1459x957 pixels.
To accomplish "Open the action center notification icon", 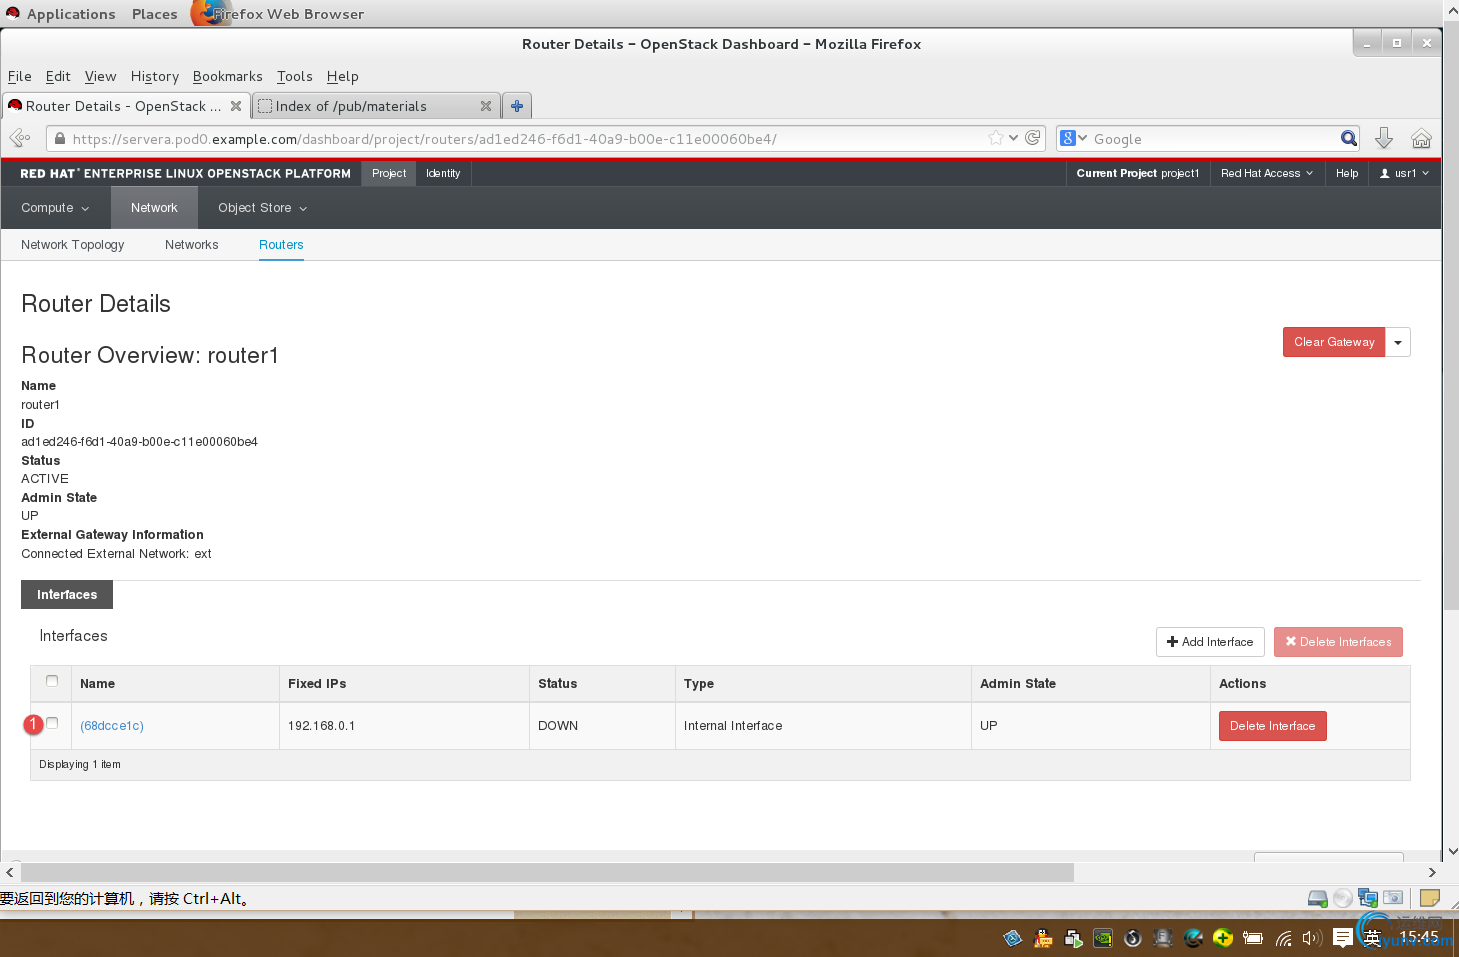I will tap(1343, 938).
